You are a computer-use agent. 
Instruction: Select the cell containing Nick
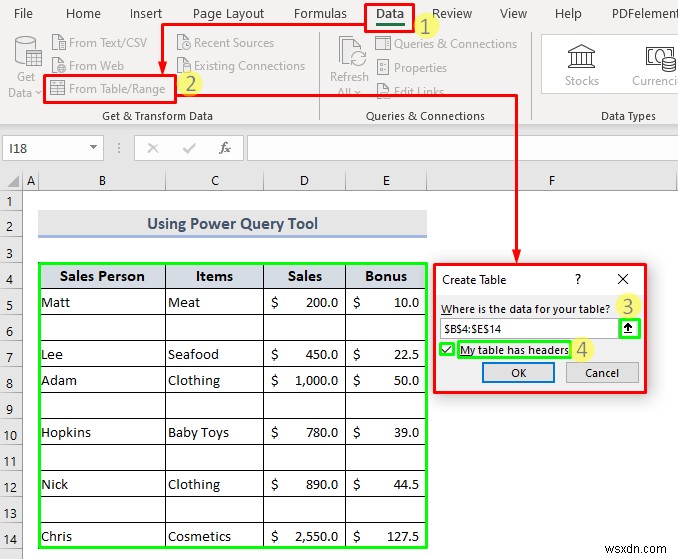click(x=102, y=484)
